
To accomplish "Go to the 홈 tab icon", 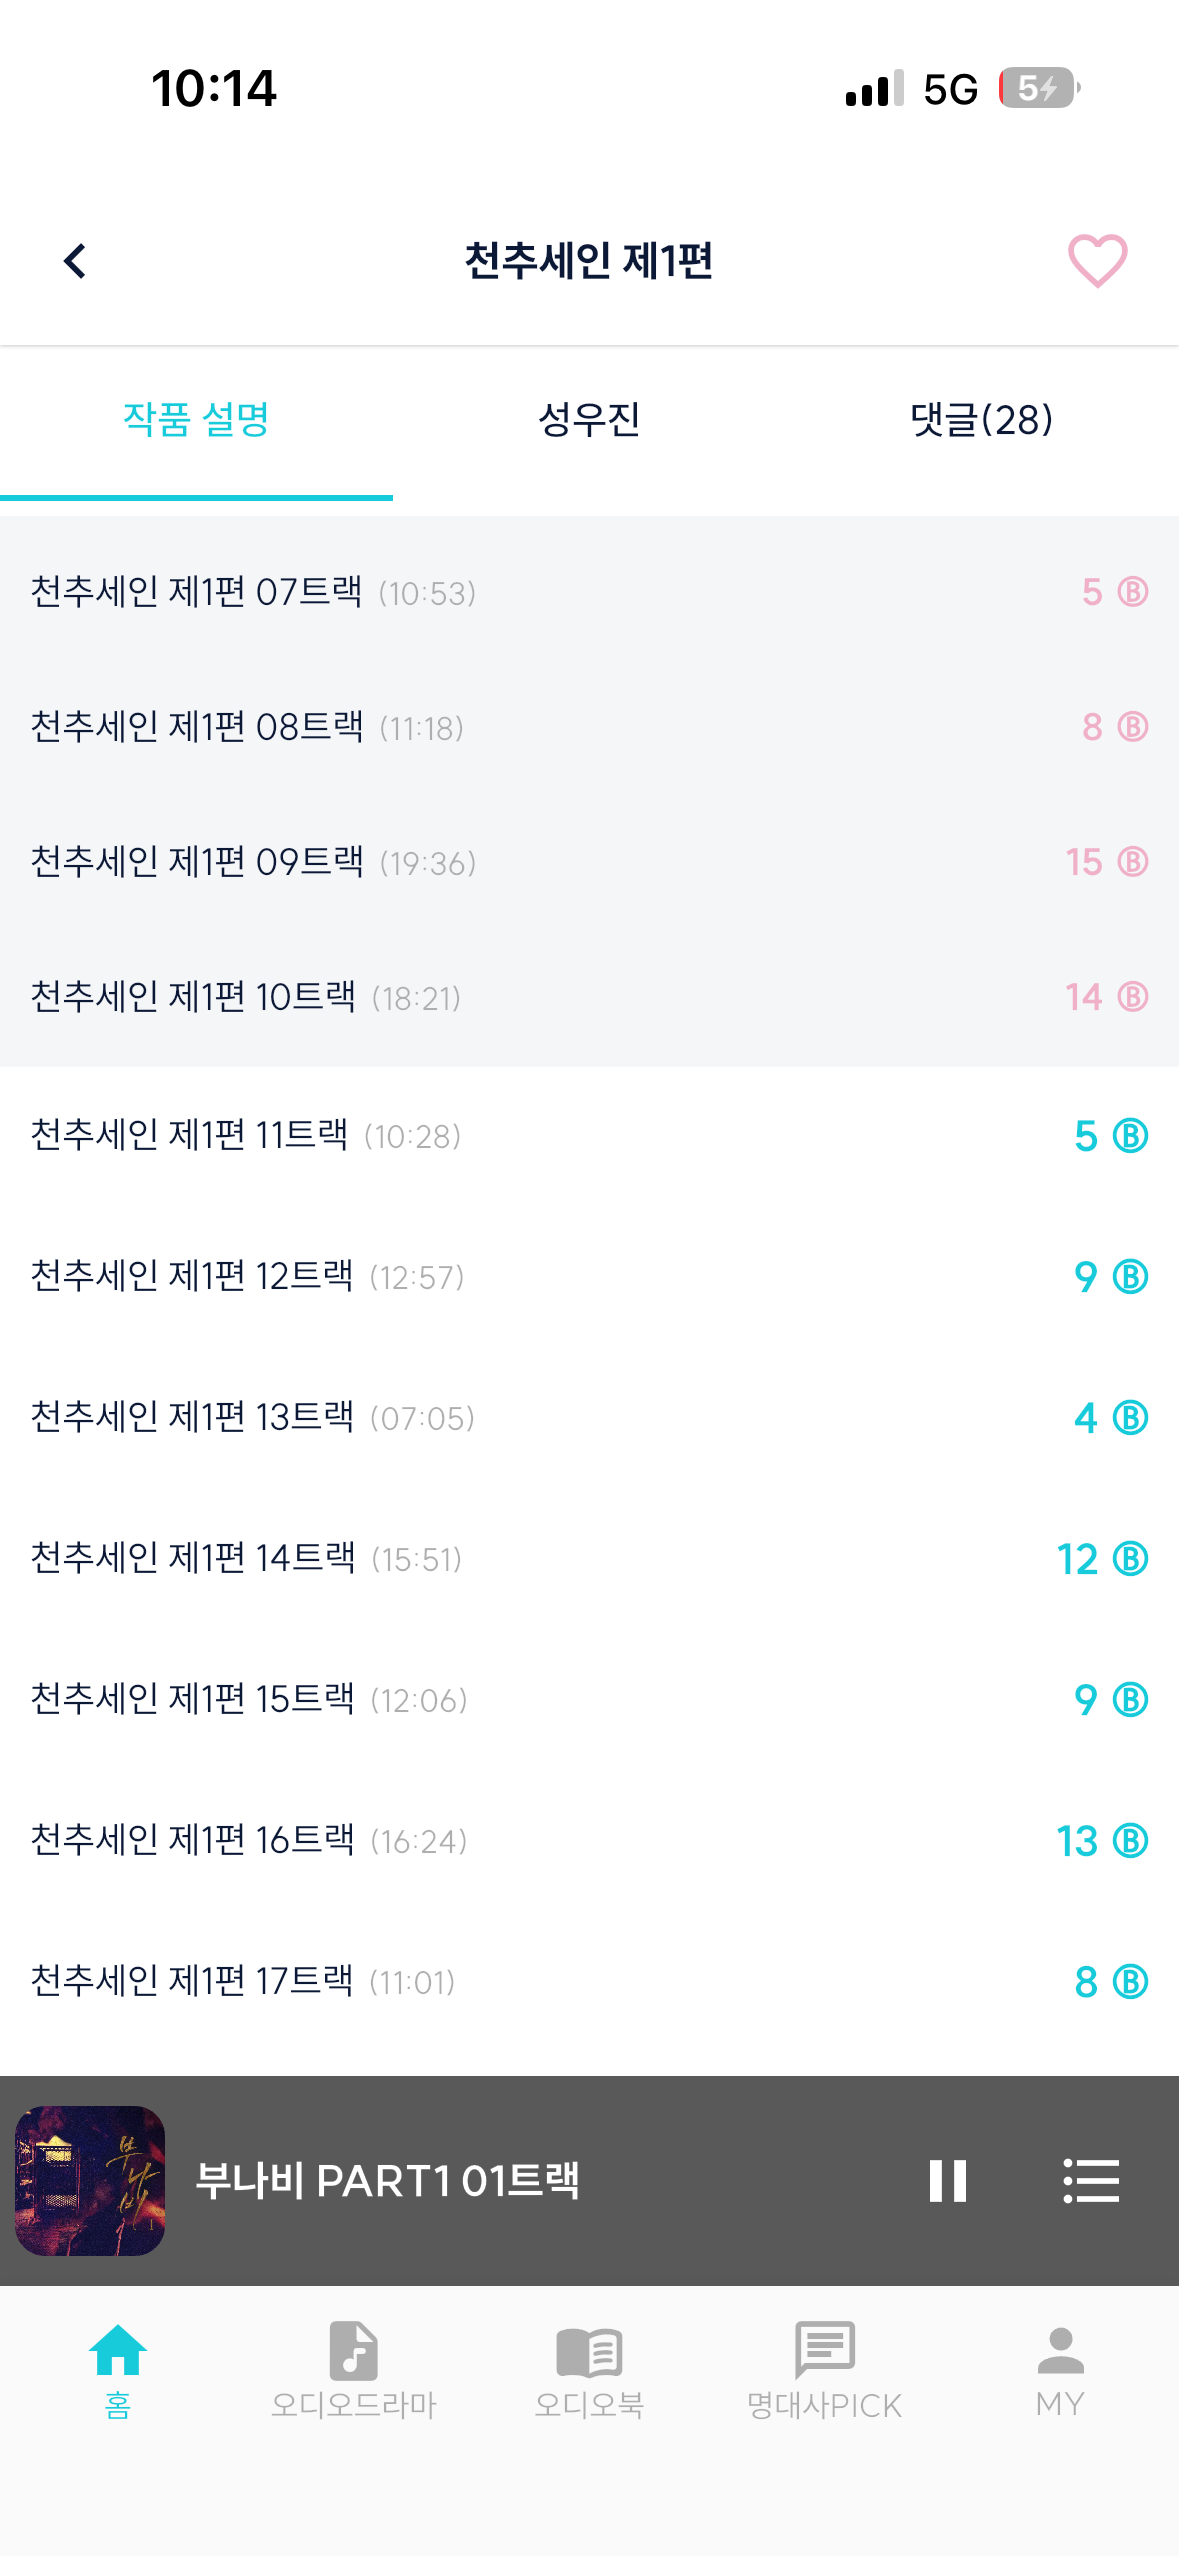I will point(118,2369).
